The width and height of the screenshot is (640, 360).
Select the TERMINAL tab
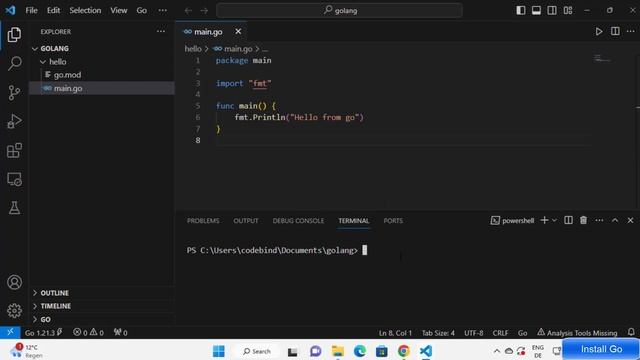tap(353, 220)
